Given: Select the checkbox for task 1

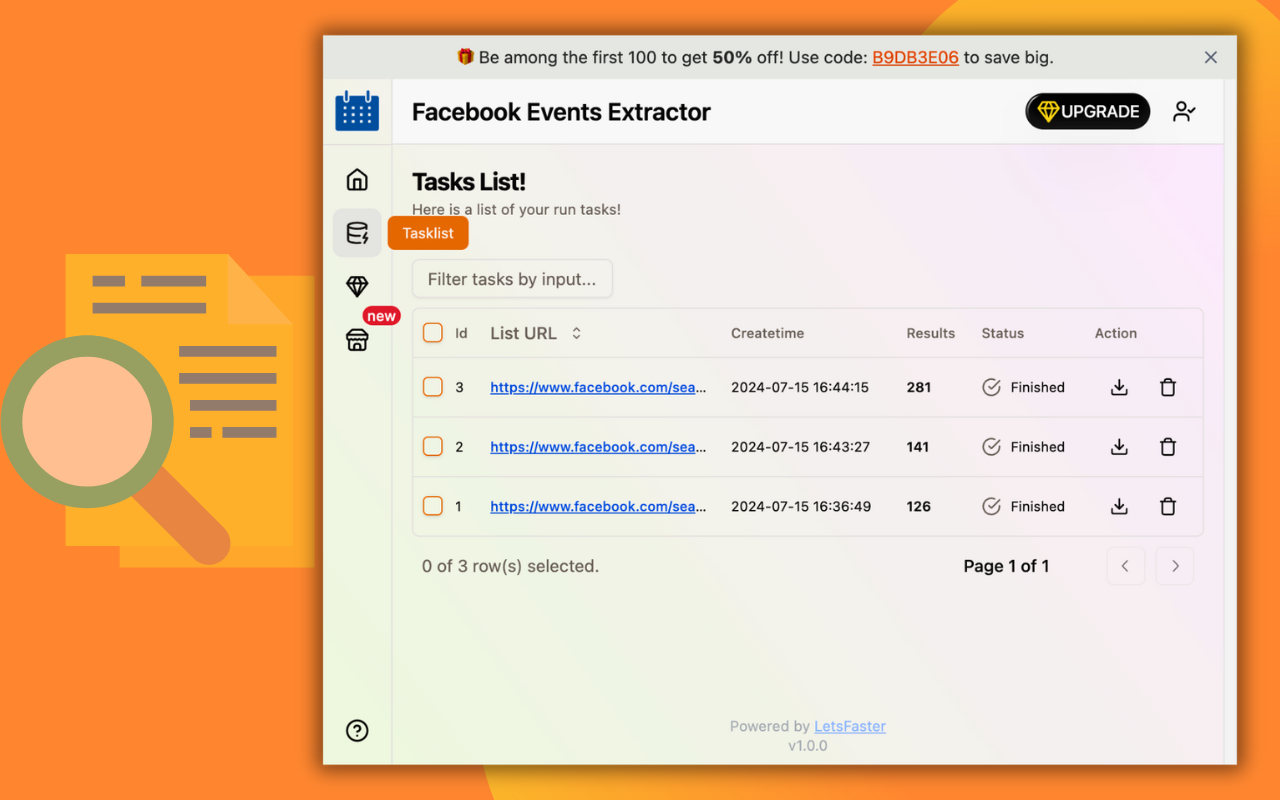Looking at the screenshot, I should pyautogui.click(x=433, y=506).
